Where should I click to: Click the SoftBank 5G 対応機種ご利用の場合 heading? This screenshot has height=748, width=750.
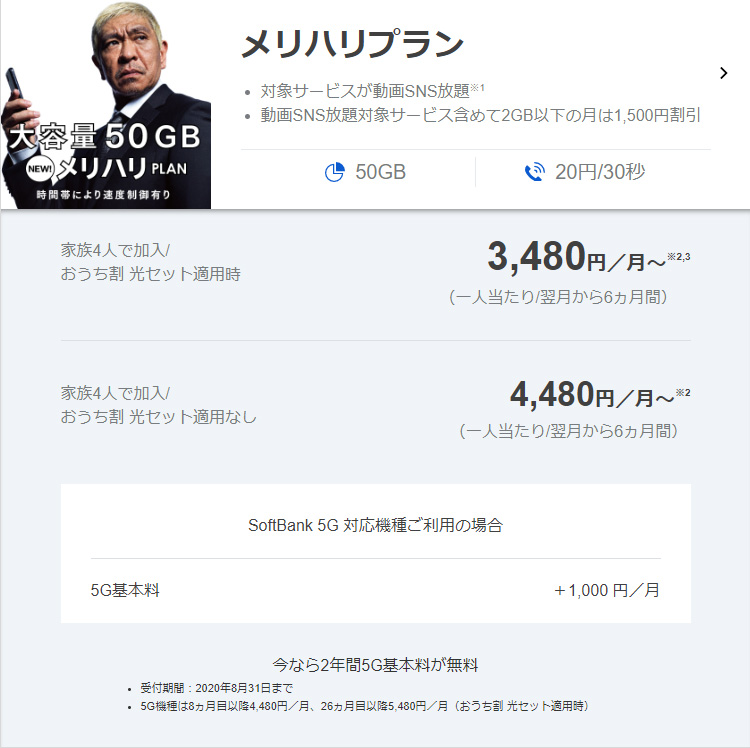coord(375,524)
